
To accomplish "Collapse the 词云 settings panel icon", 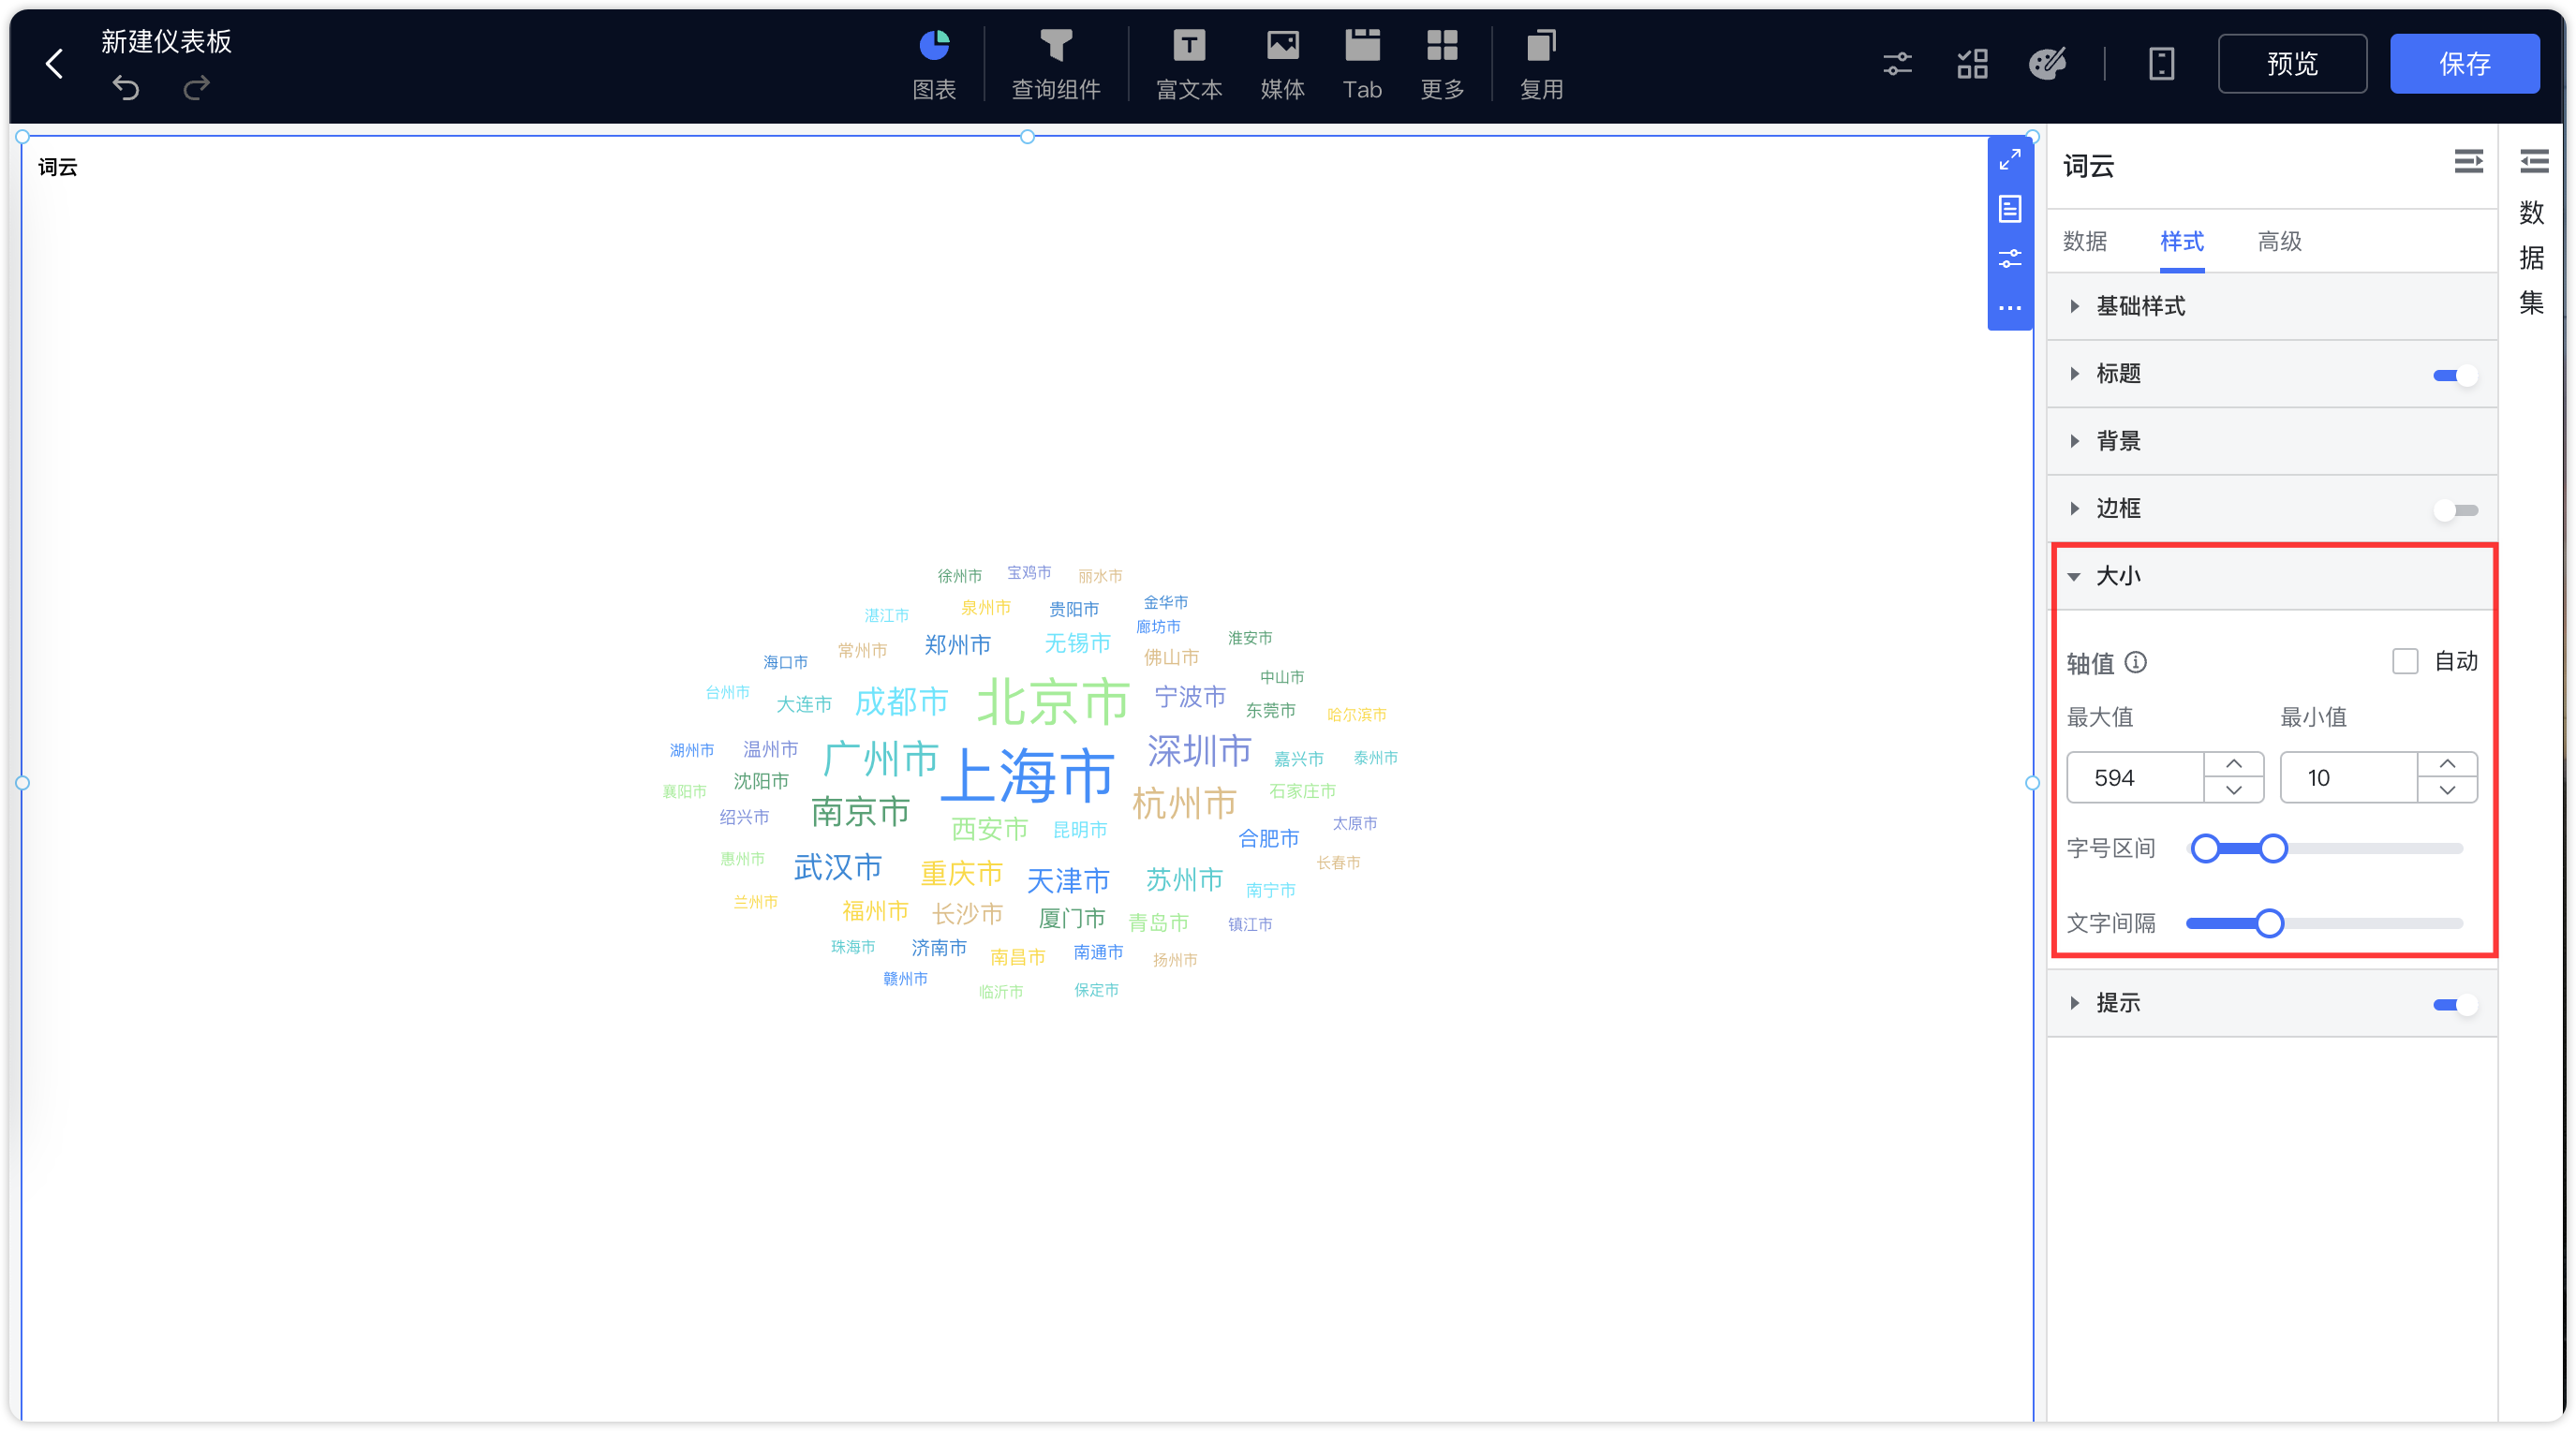I will (x=2468, y=162).
